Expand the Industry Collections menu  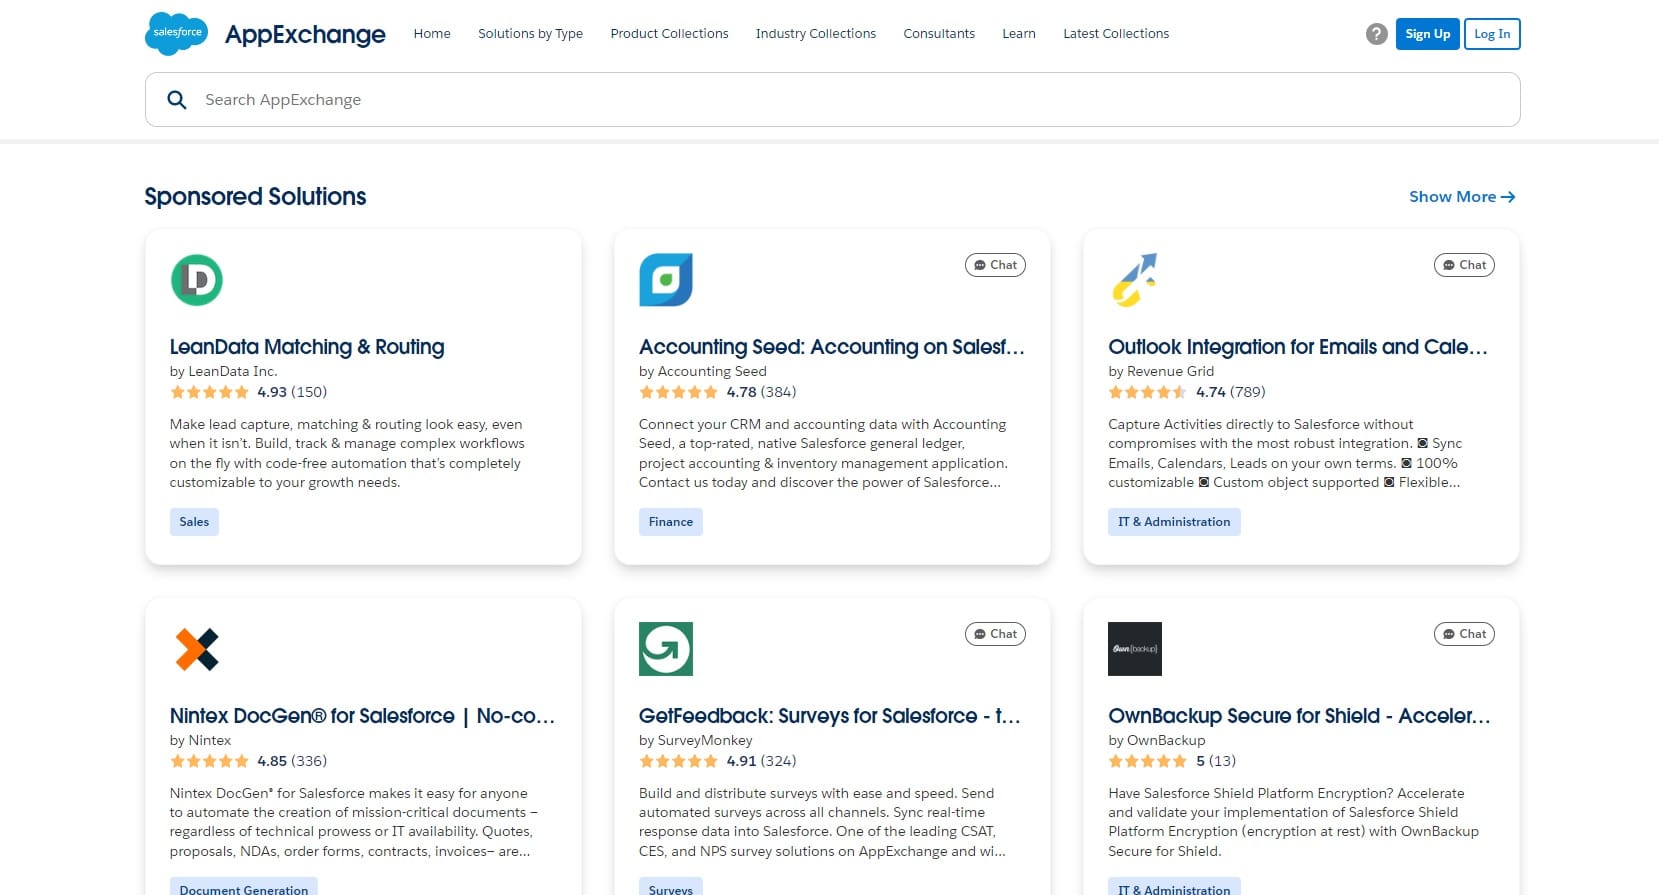click(815, 34)
